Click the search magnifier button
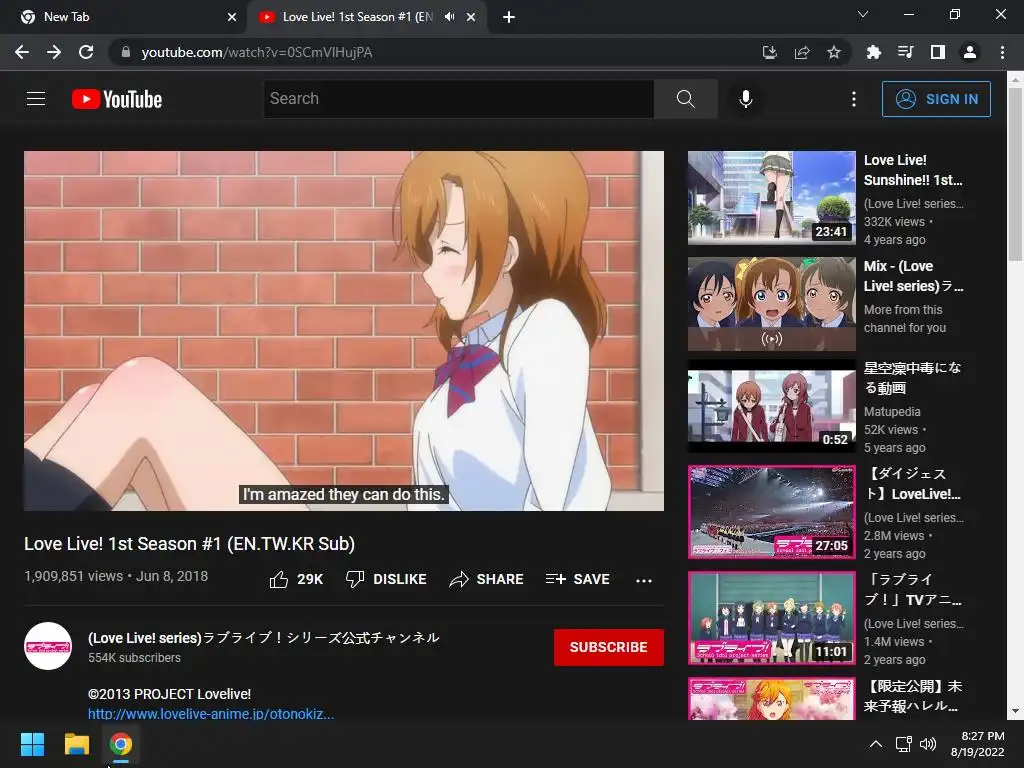The width and height of the screenshot is (1024, 768). tap(685, 99)
